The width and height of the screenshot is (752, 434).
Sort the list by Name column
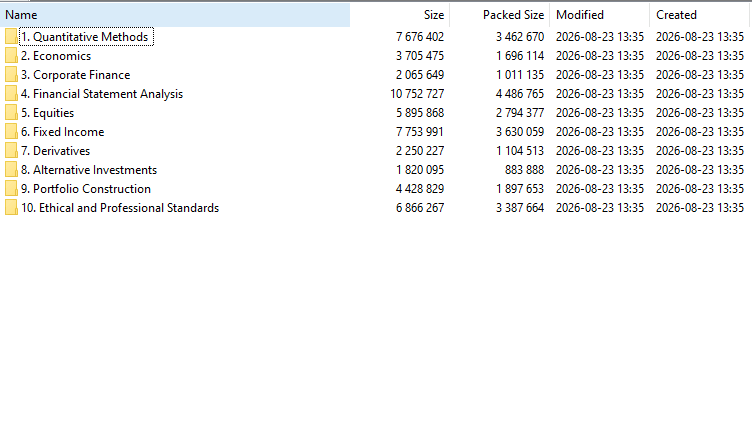[x=175, y=15]
